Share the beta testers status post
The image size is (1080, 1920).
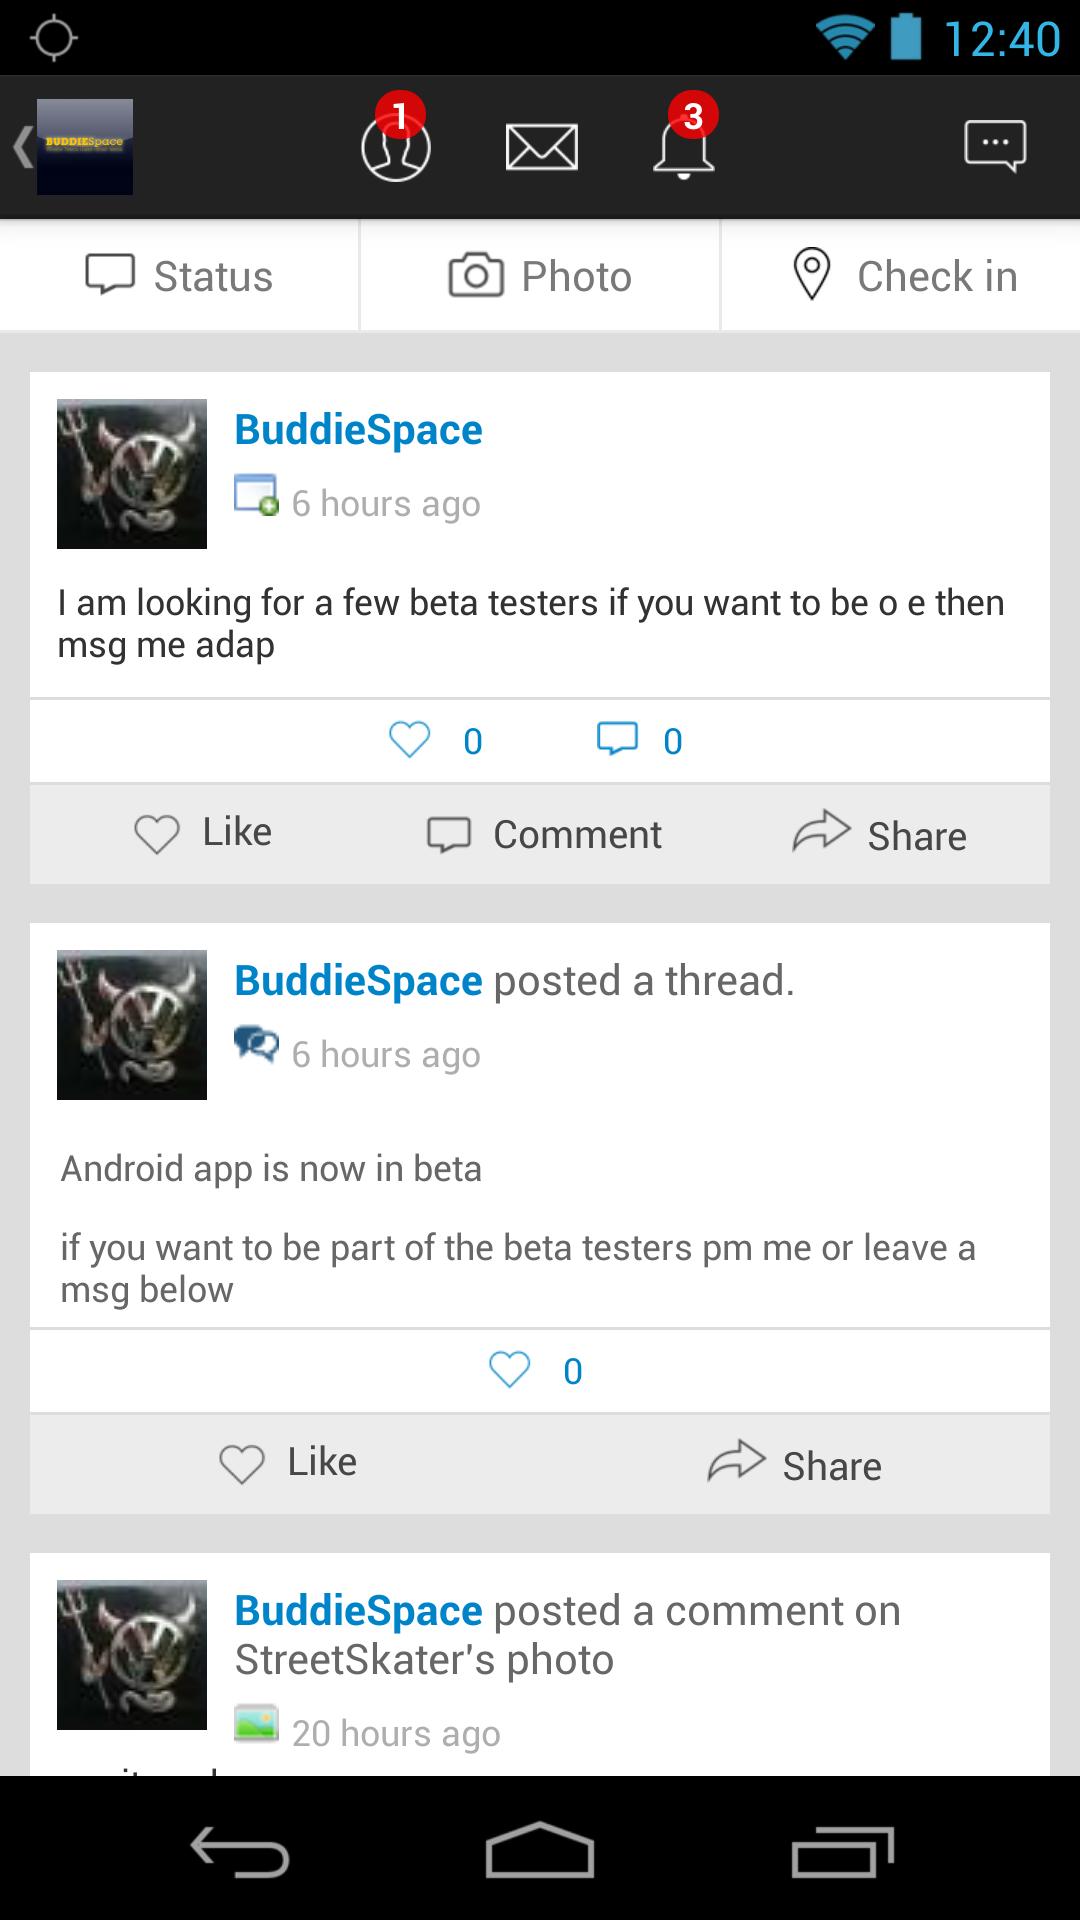pyautogui.click(x=879, y=834)
